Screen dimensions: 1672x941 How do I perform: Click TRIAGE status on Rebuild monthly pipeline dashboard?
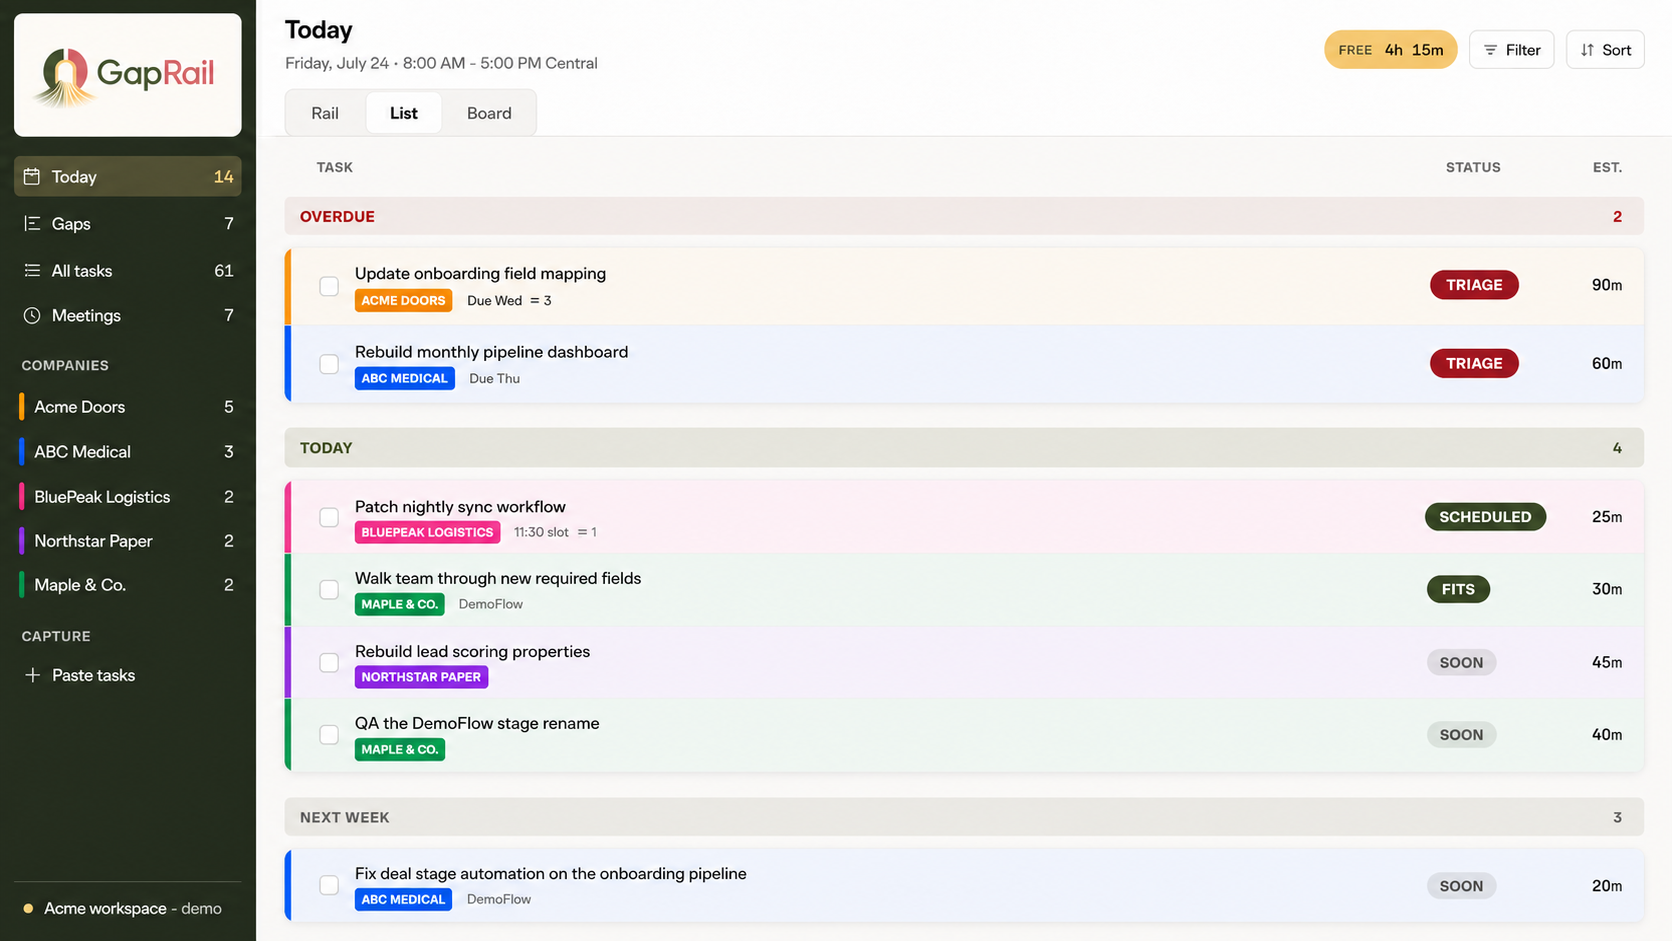coord(1474,363)
